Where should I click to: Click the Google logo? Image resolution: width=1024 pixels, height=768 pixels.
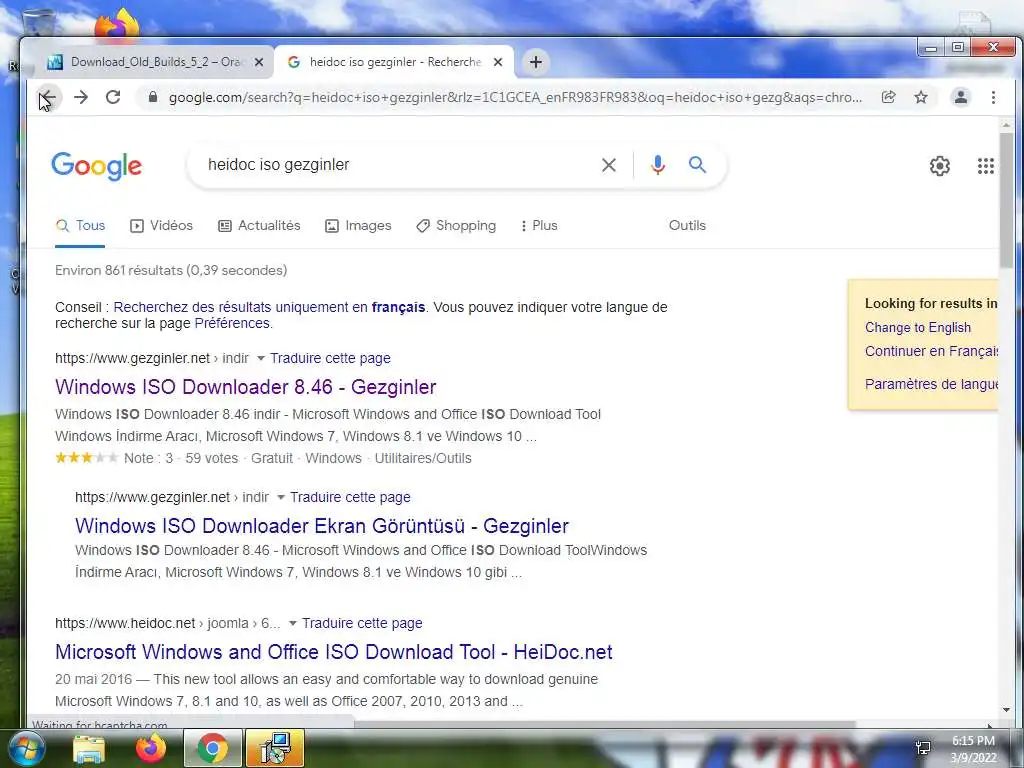click(97, 166)
